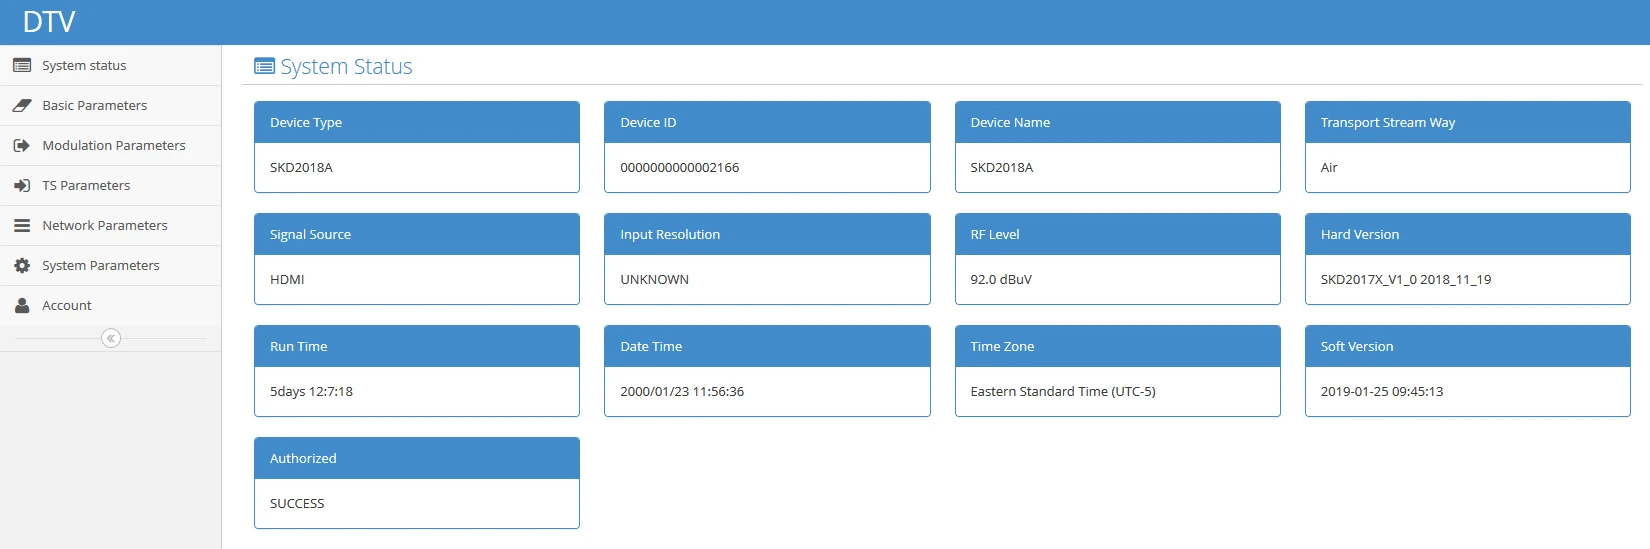Viewport: 1650px width, 549px height.
Task: Click the Device Name card header
Action: pyautogui.click(x=1118, y=122)
